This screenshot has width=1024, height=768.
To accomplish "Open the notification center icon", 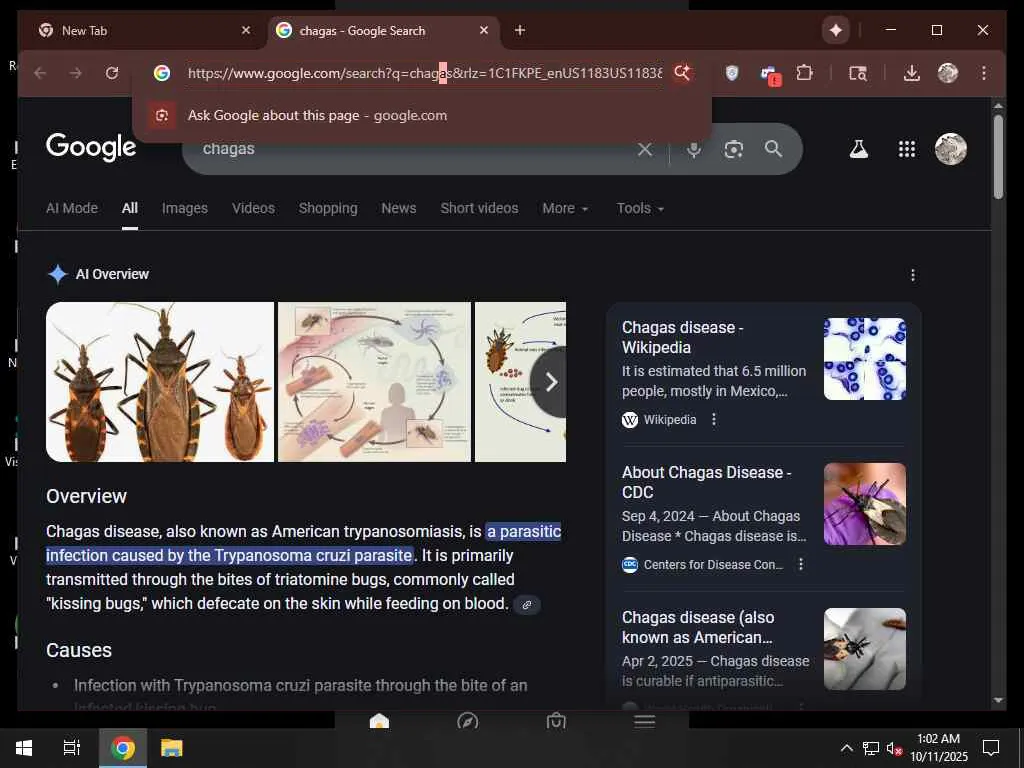I will (991, 748).
